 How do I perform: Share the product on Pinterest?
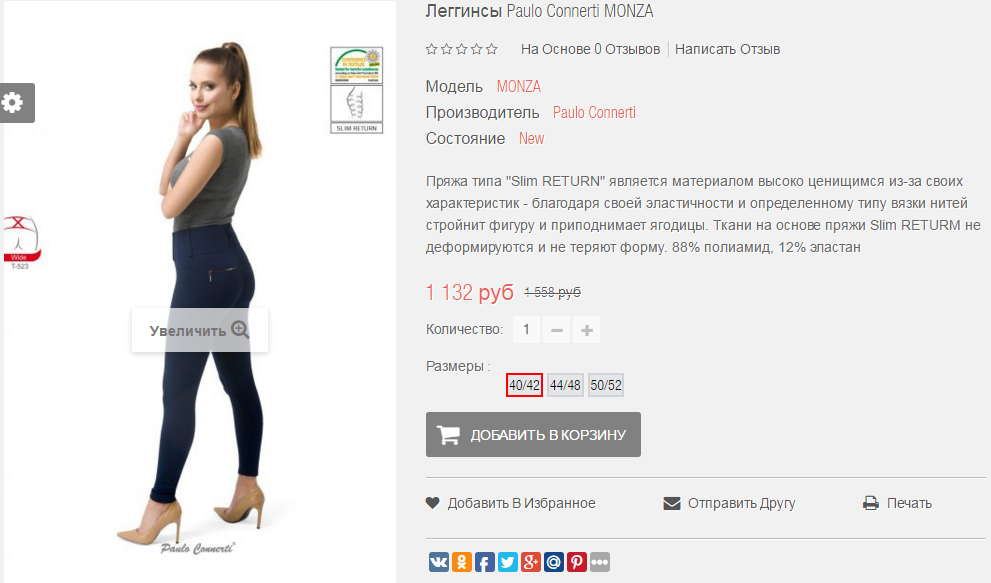click(576, 562)
